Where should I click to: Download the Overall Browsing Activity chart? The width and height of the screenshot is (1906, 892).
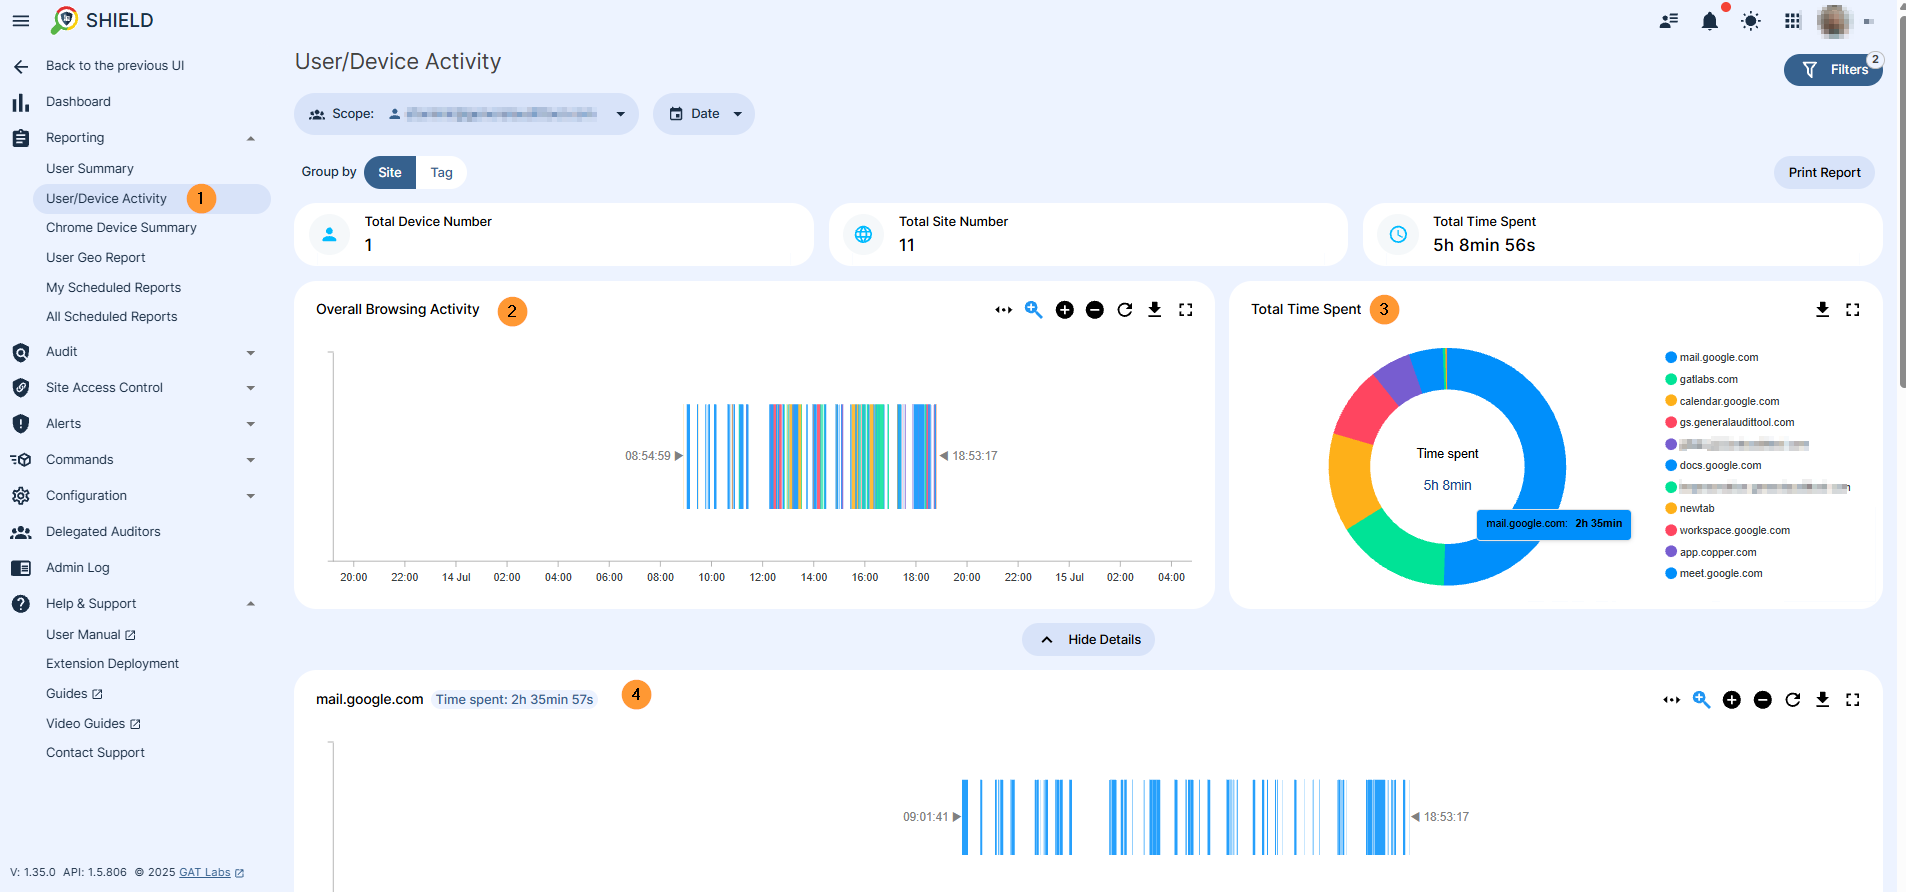[1155, 310]
